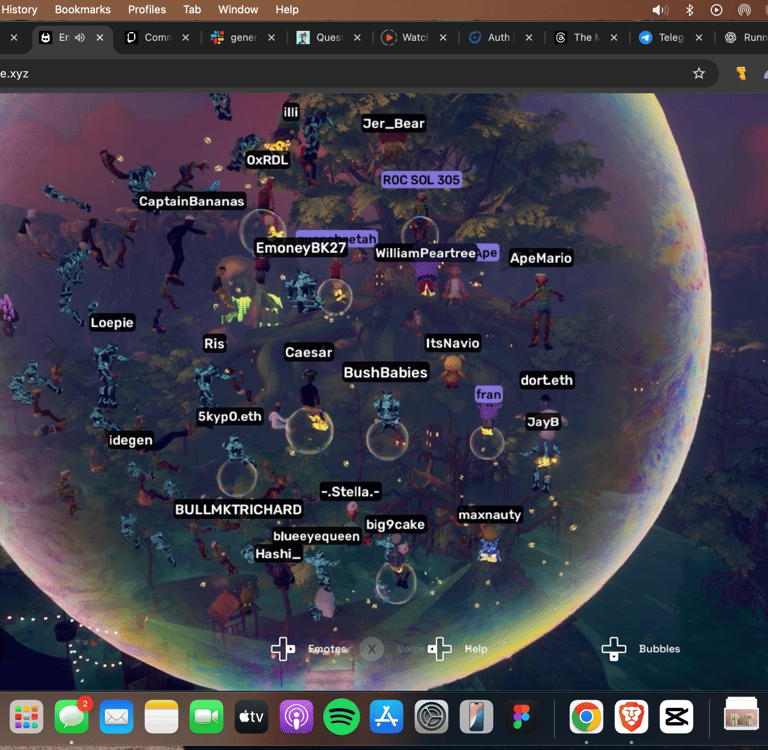This screenshot has width=768, height=750.
Task: Open the Bookmarks menu
Action: [x=83, y=9]
